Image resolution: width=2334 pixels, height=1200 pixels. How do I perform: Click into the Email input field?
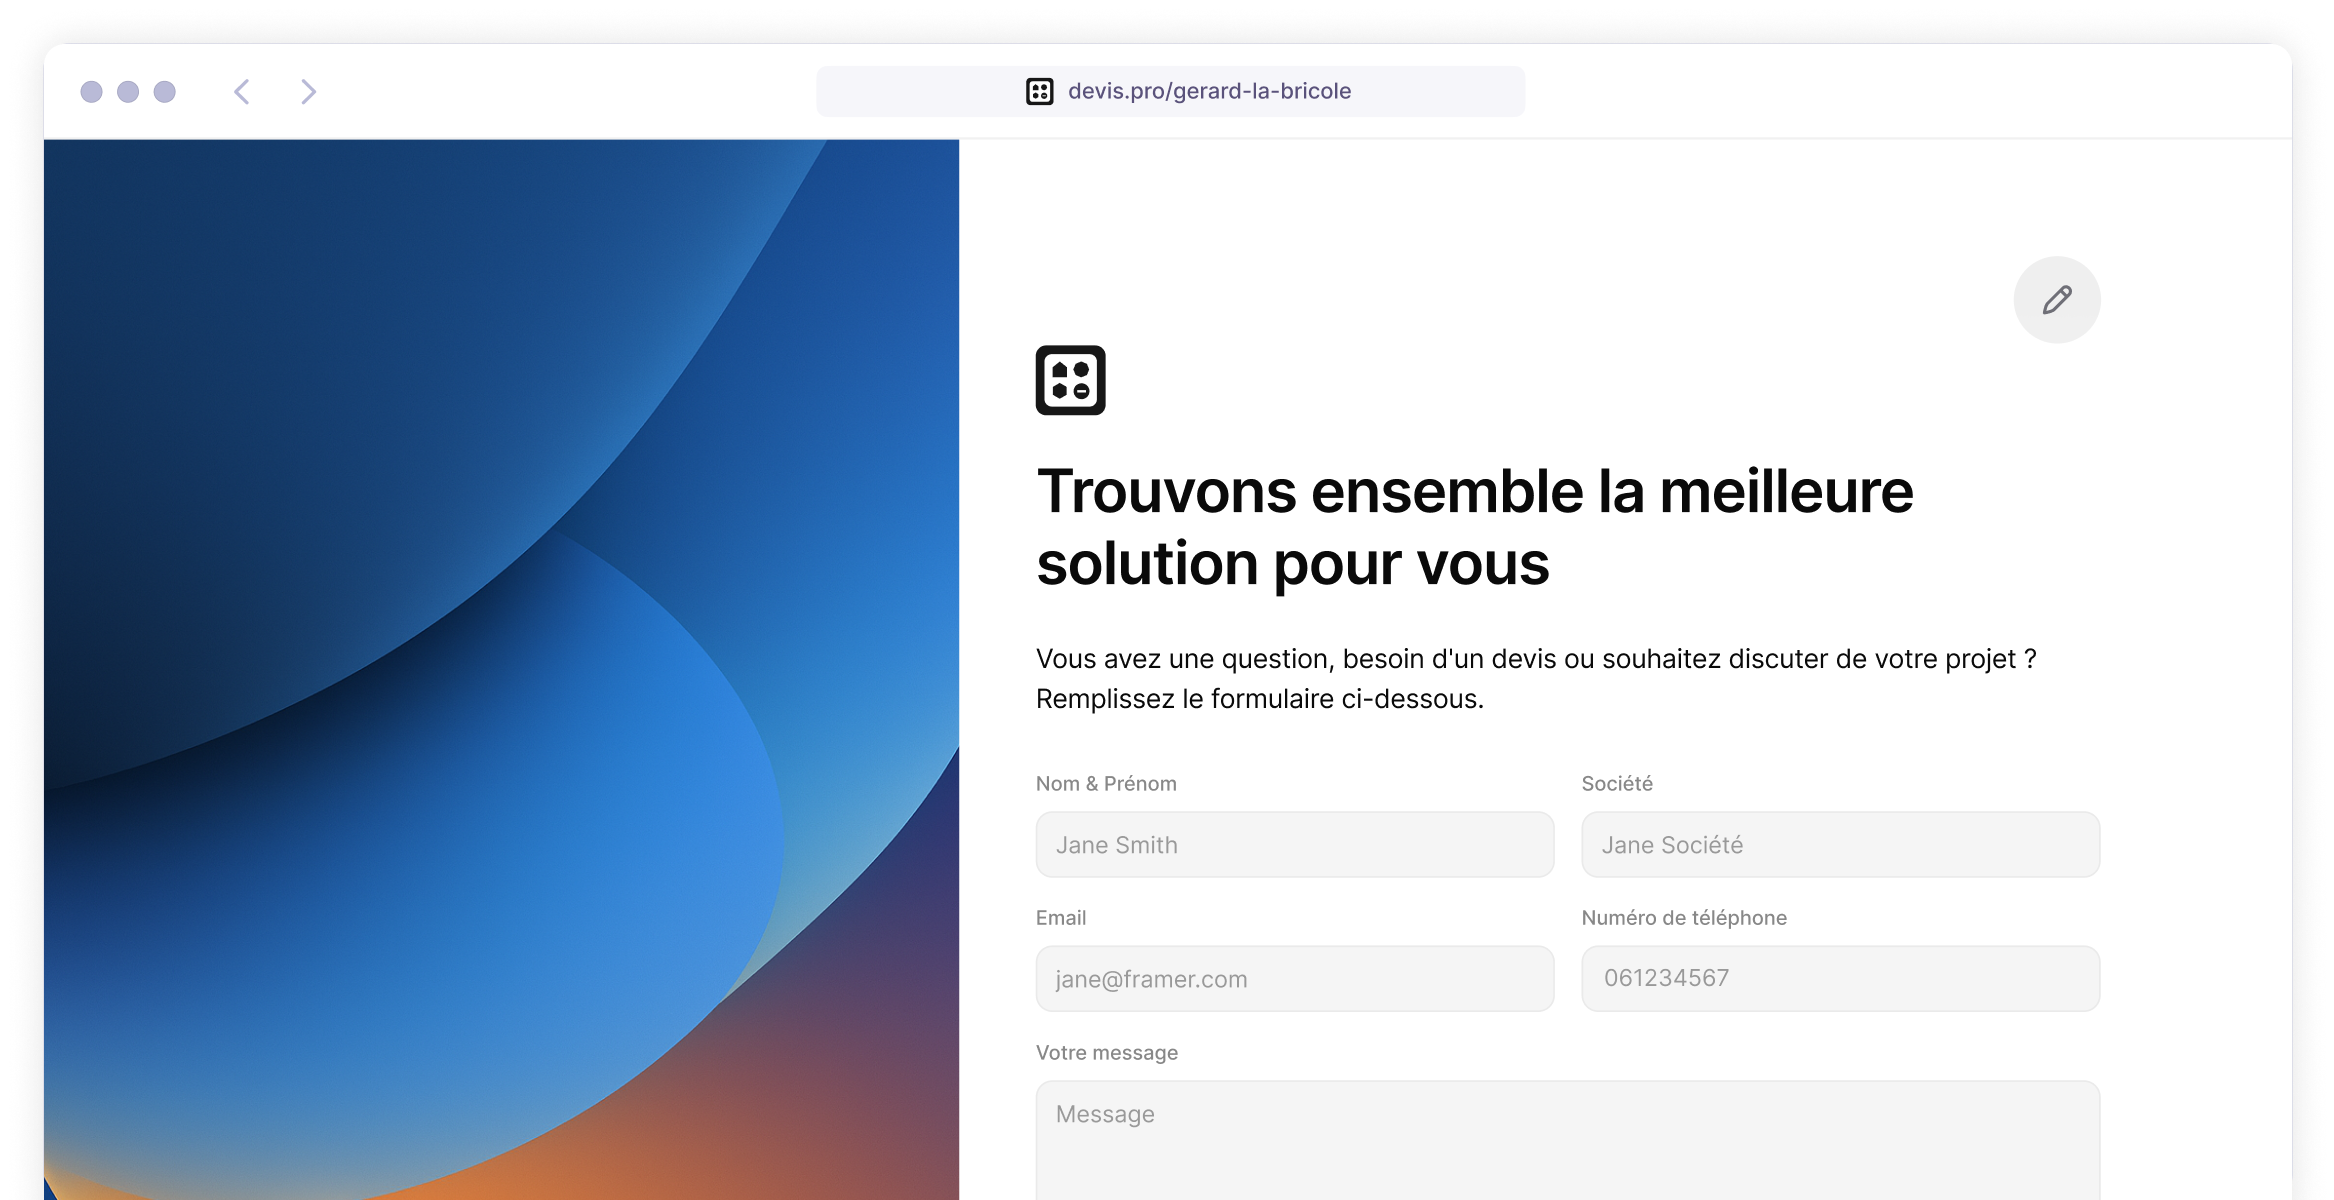pyautogui.click(x=1294, y=979)
